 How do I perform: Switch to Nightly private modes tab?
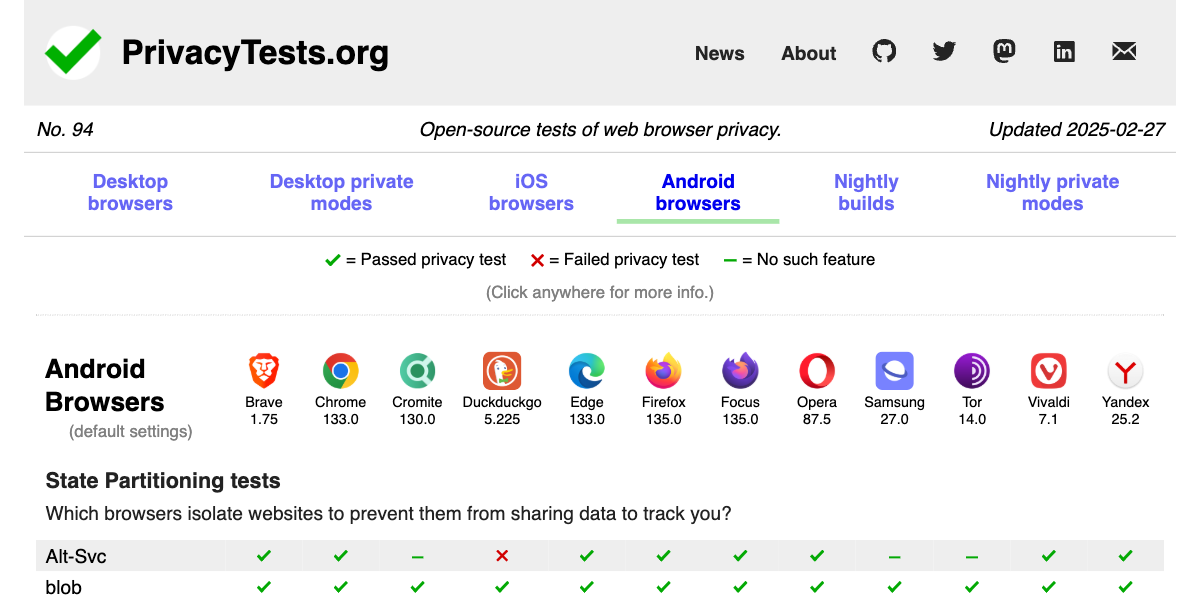1052,192
